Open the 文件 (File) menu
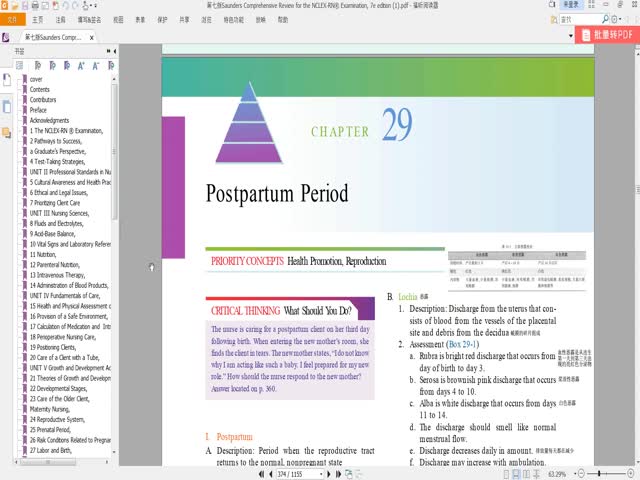Image resolution: width=640 pixels, height=480 pixels. click(12, 18)
